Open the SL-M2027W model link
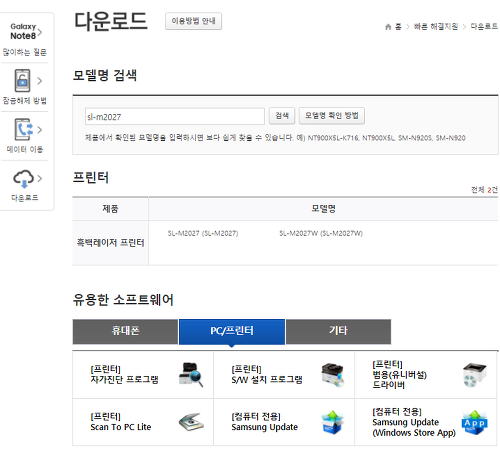500x451 pixels. tap(321, 233)
